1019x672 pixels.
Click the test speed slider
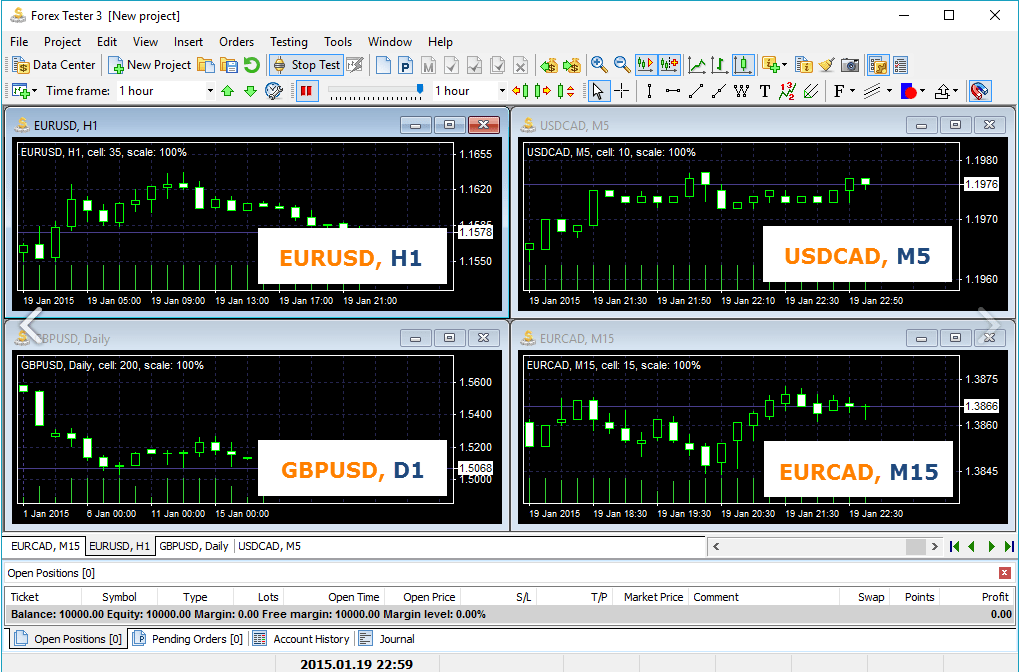pyautogui.click(x=376, y=91)
